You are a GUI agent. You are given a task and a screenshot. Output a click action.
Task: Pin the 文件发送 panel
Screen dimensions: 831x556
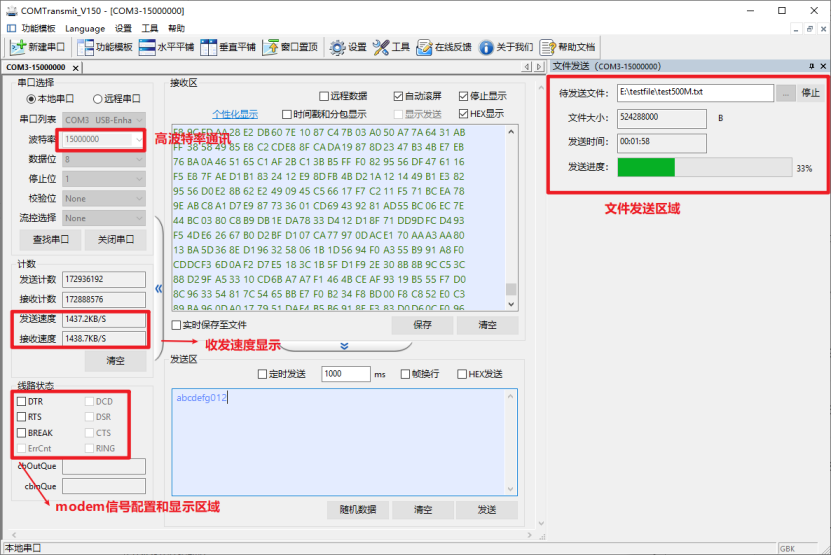point(811,66)
